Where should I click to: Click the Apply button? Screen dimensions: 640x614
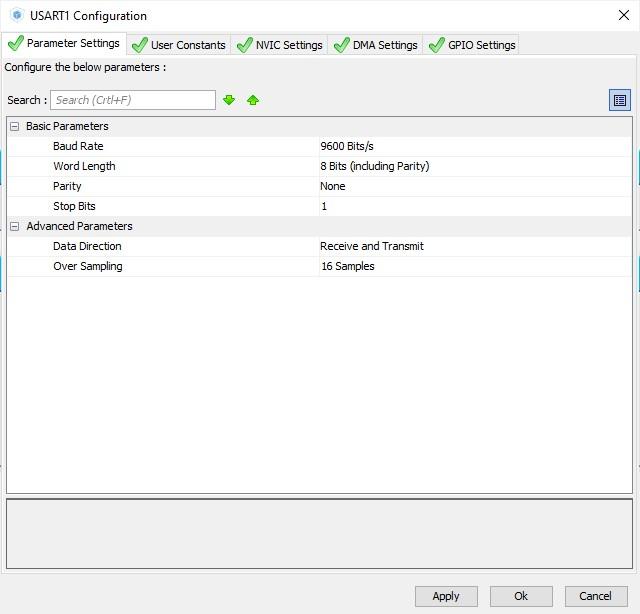click(446, 596)
